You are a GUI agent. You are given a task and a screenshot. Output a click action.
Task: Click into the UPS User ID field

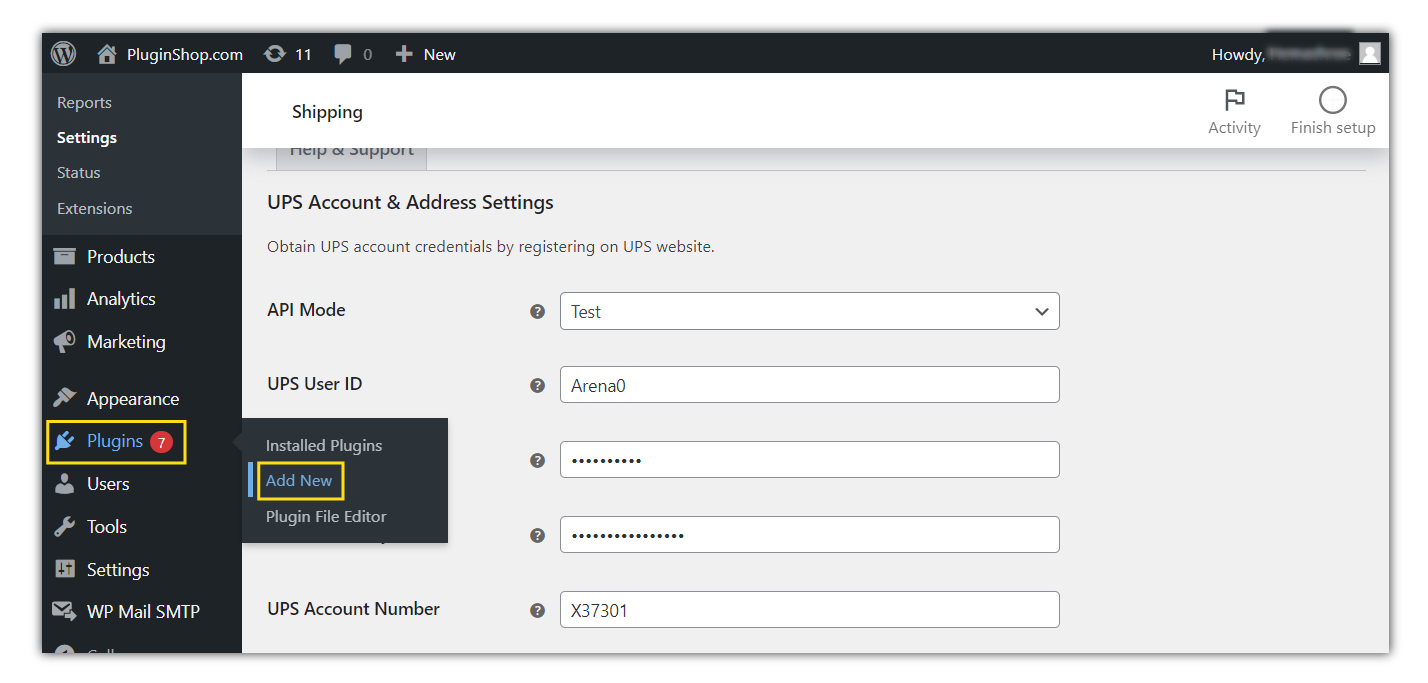tap(809, 384)
